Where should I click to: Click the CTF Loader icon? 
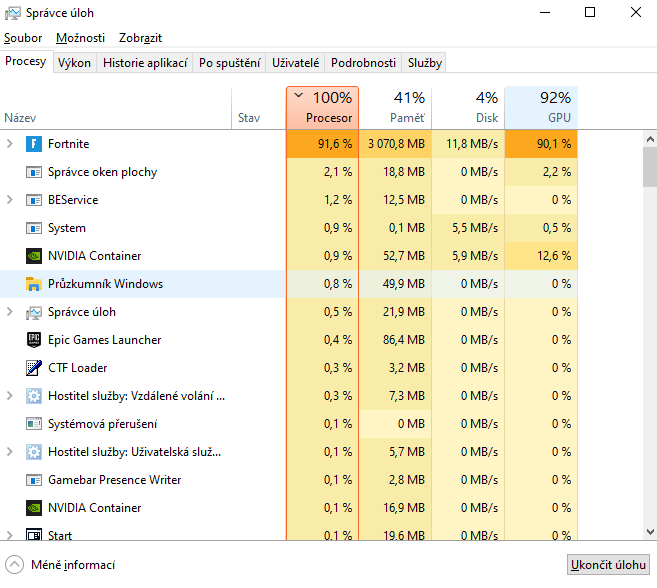(x=33, y=368)
